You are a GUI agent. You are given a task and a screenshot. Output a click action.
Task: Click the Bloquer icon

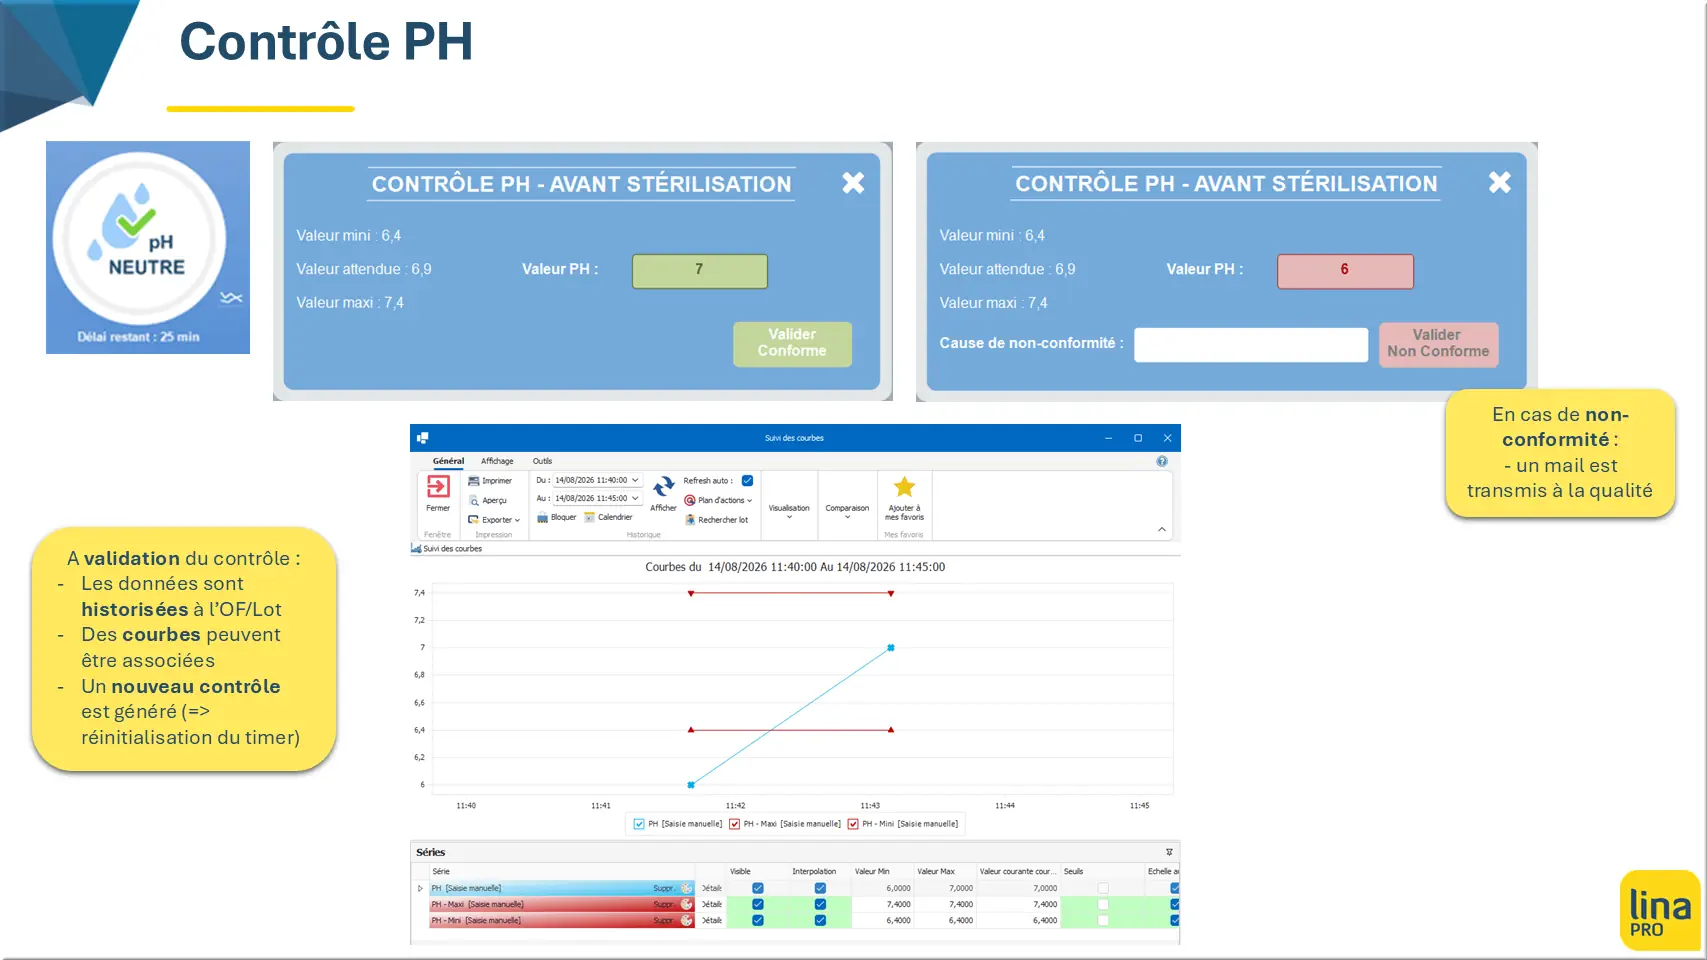pos(542,517)
